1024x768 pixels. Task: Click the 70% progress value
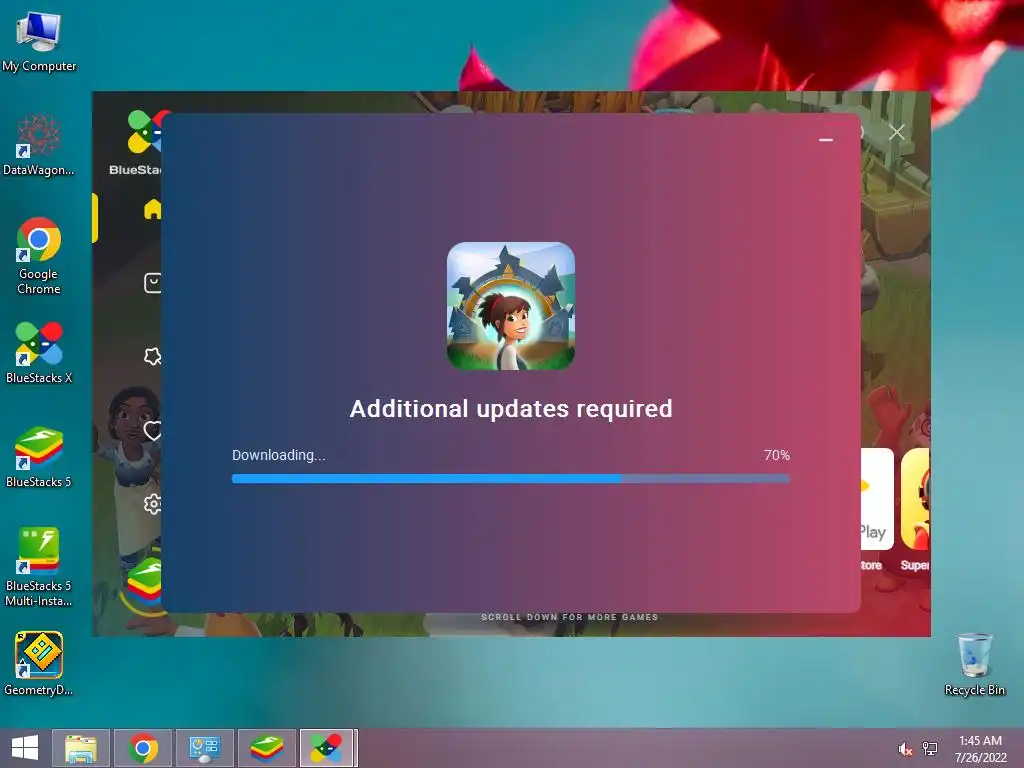pyautogui.click(x=776, y=455)
